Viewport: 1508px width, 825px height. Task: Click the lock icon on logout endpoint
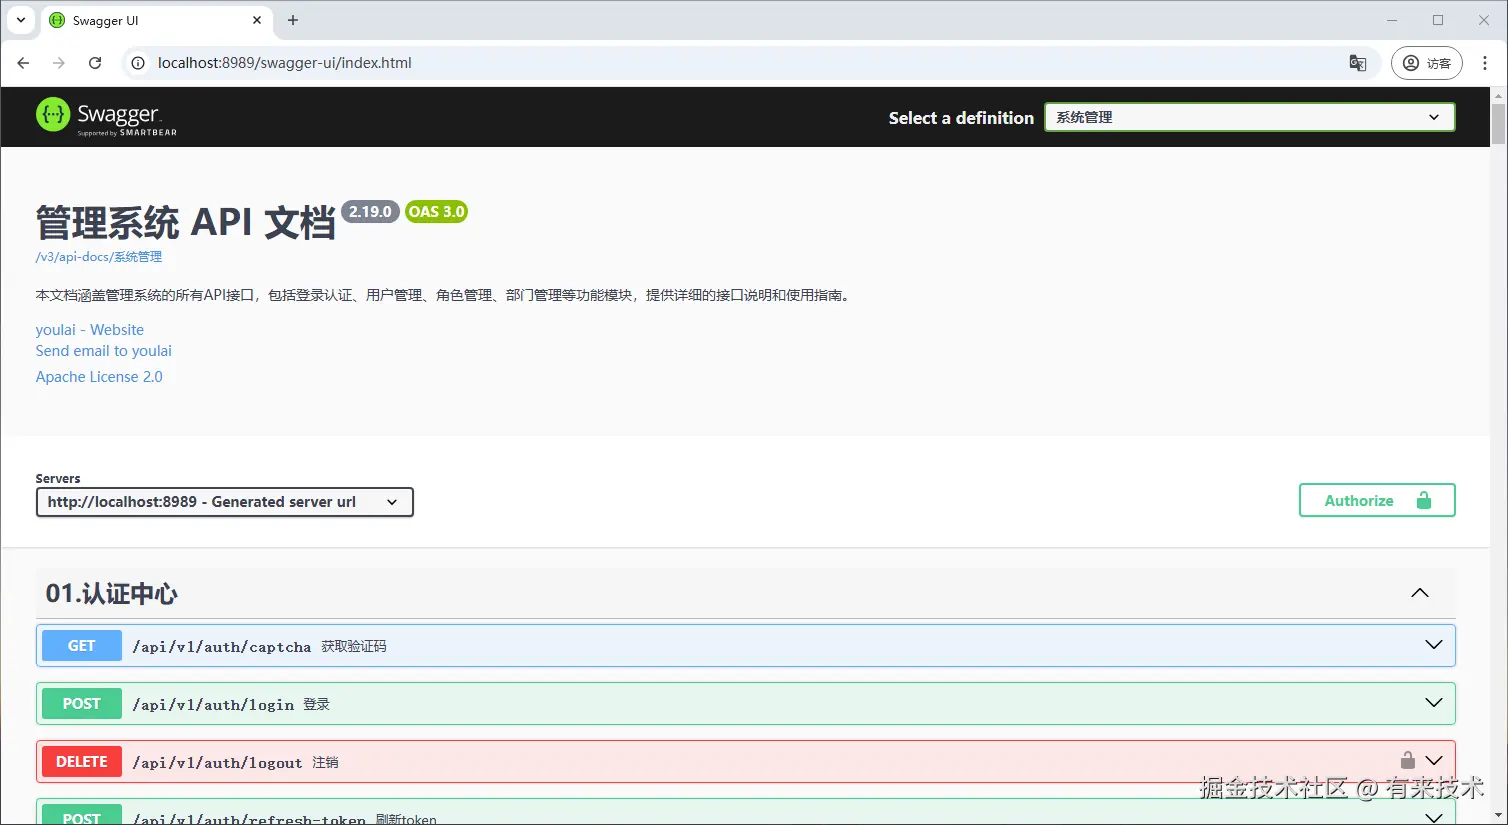[1407, 760]
